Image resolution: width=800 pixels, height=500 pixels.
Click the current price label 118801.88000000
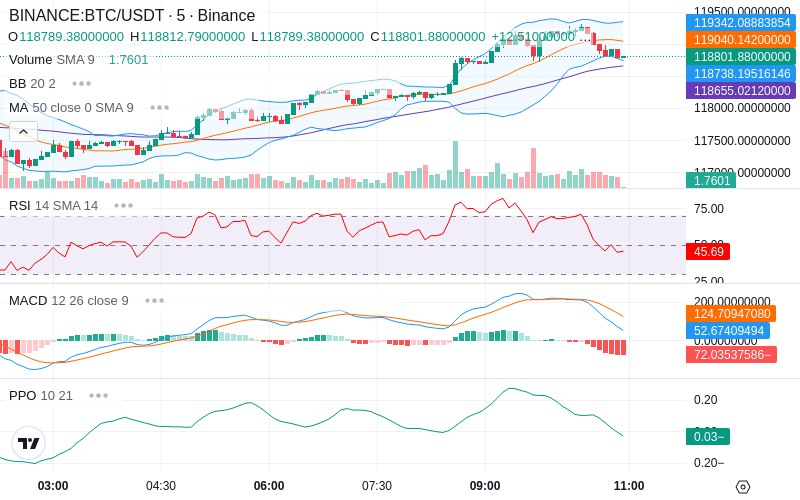click(x=741, y=57)
